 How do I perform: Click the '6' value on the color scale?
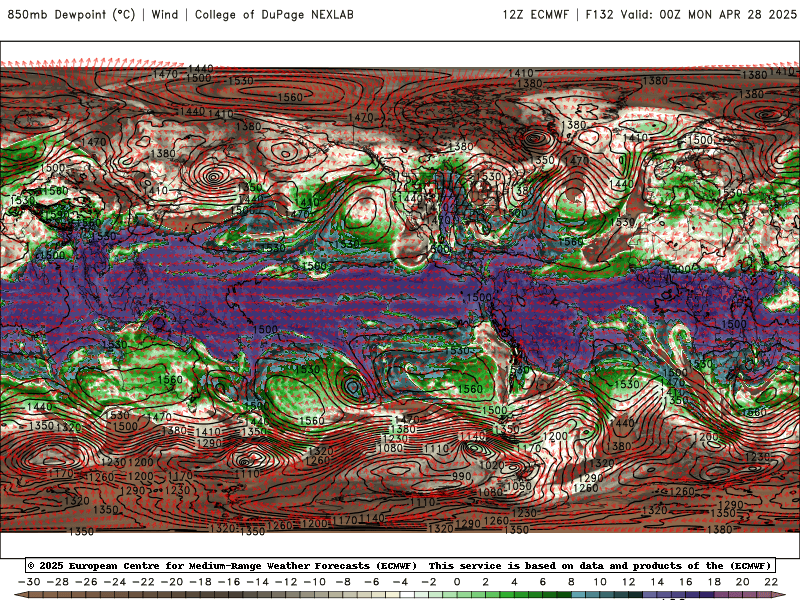(543, 582)
